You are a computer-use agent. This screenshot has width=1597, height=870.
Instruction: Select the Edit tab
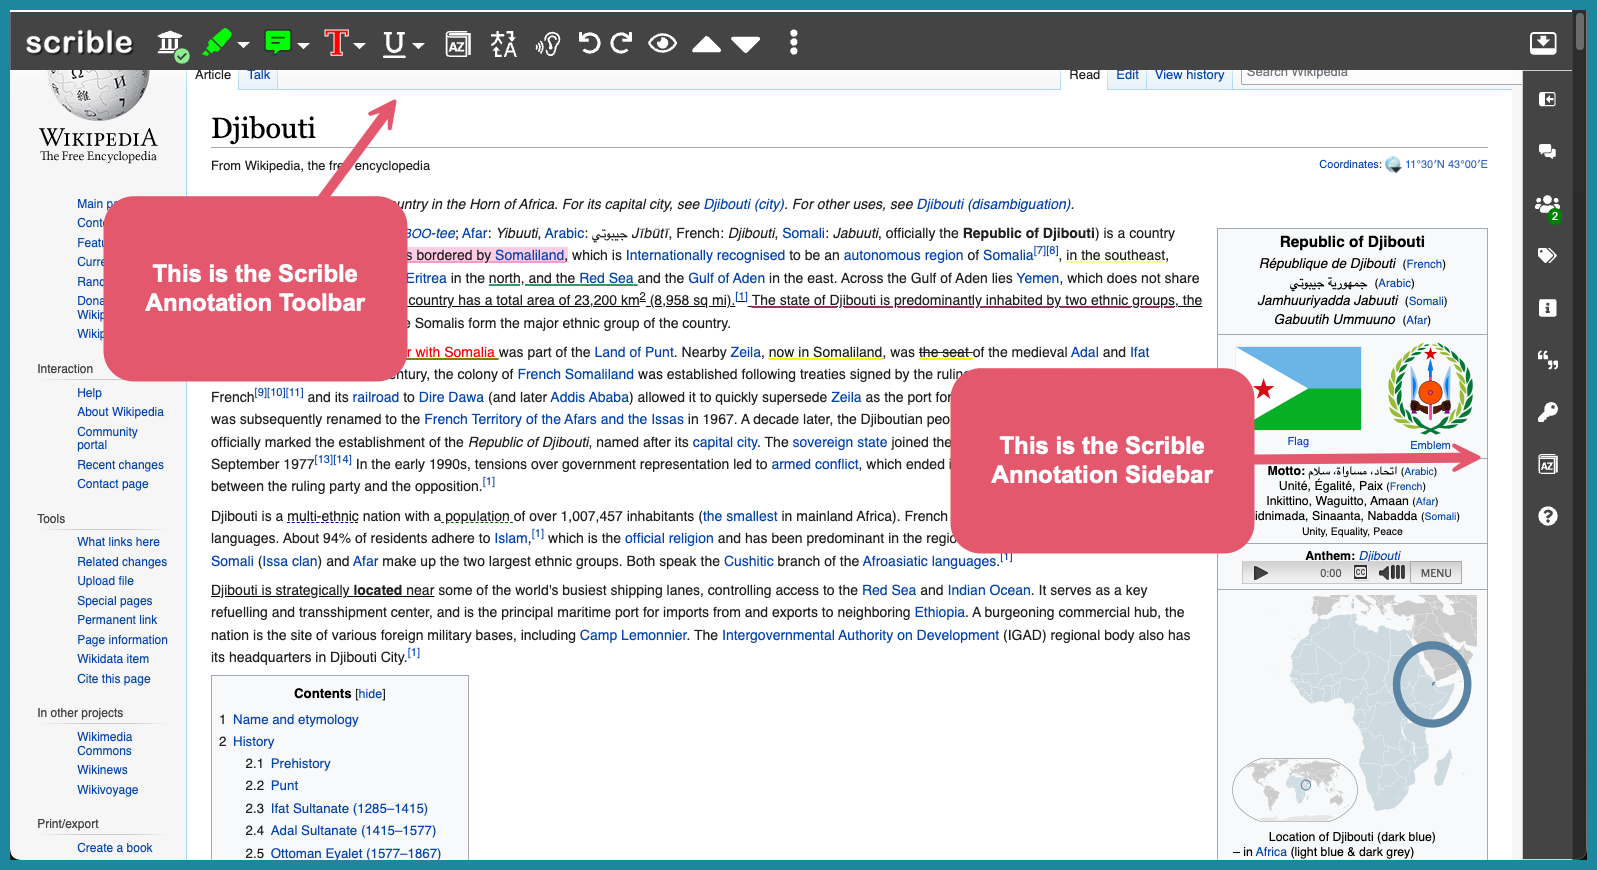(1127, 75)
